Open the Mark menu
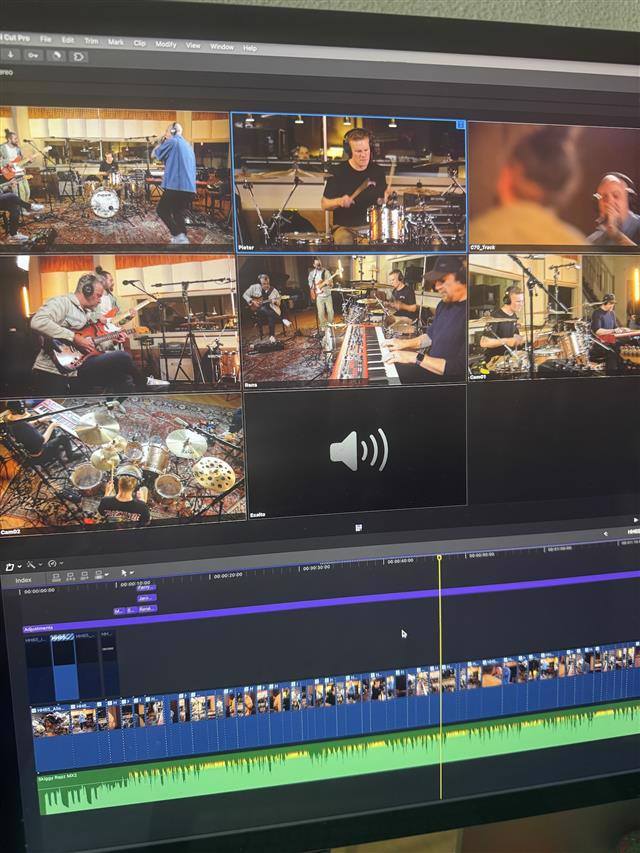 [115, 42]
